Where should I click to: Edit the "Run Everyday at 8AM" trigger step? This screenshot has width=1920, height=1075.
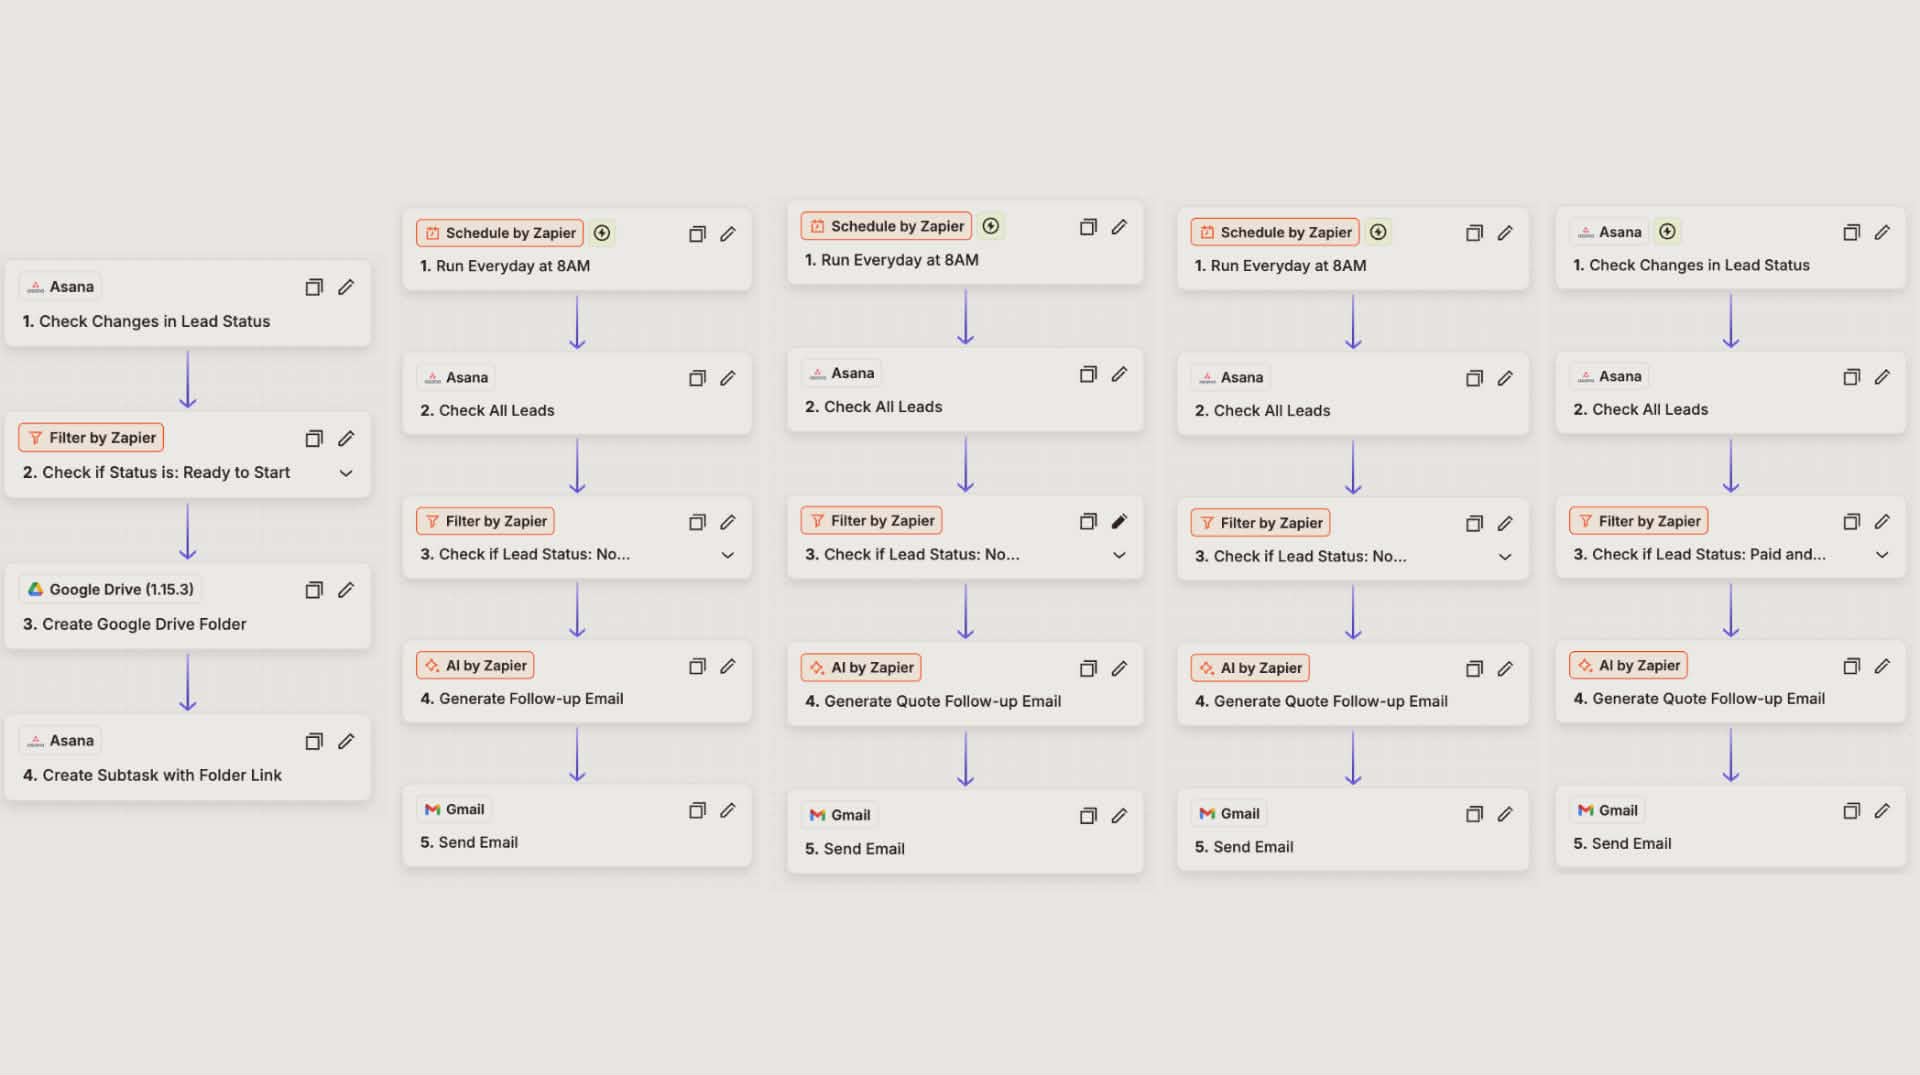point(728,233)
